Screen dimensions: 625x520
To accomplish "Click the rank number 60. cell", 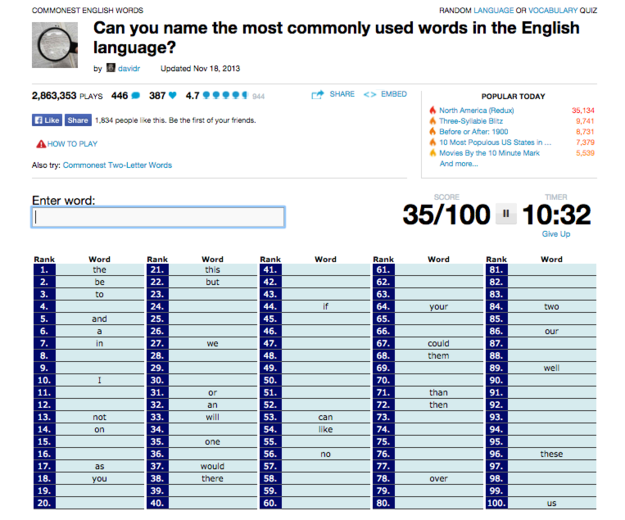I will (270, 503).
